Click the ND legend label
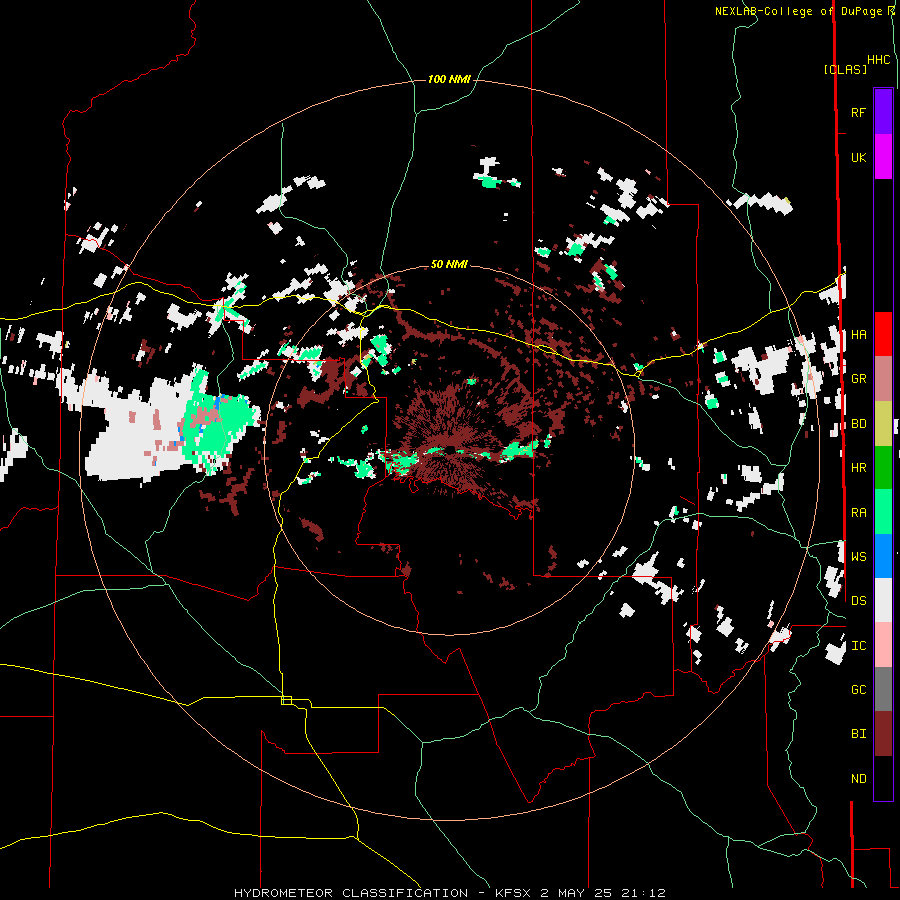The height and width of the screenshot is (900, 900). point(858,779)
